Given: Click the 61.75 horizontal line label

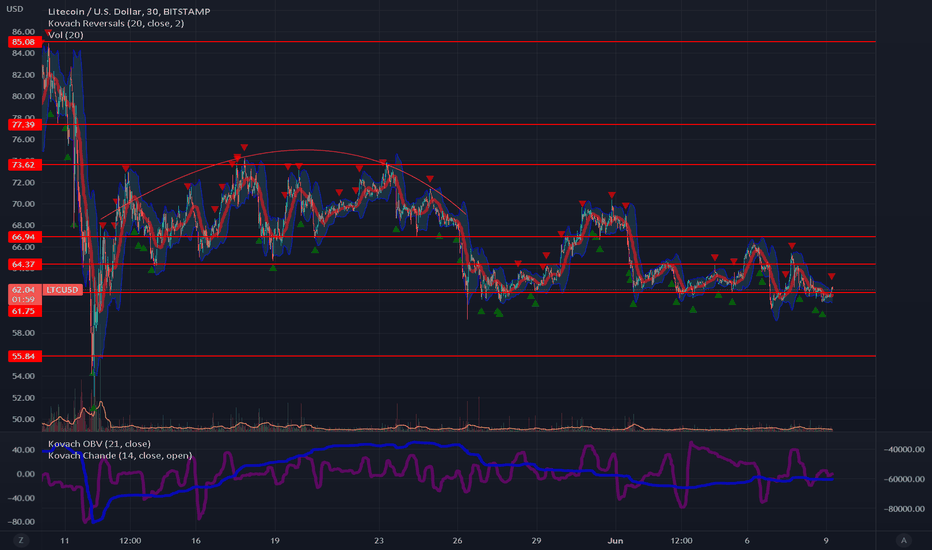Looking at the screenshot, I should [24, 311].
